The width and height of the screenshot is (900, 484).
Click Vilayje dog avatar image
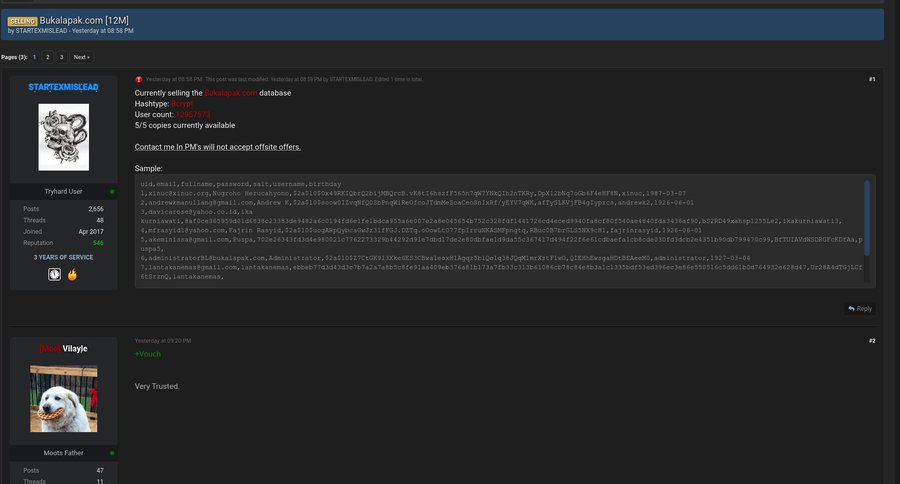(64, 398)
